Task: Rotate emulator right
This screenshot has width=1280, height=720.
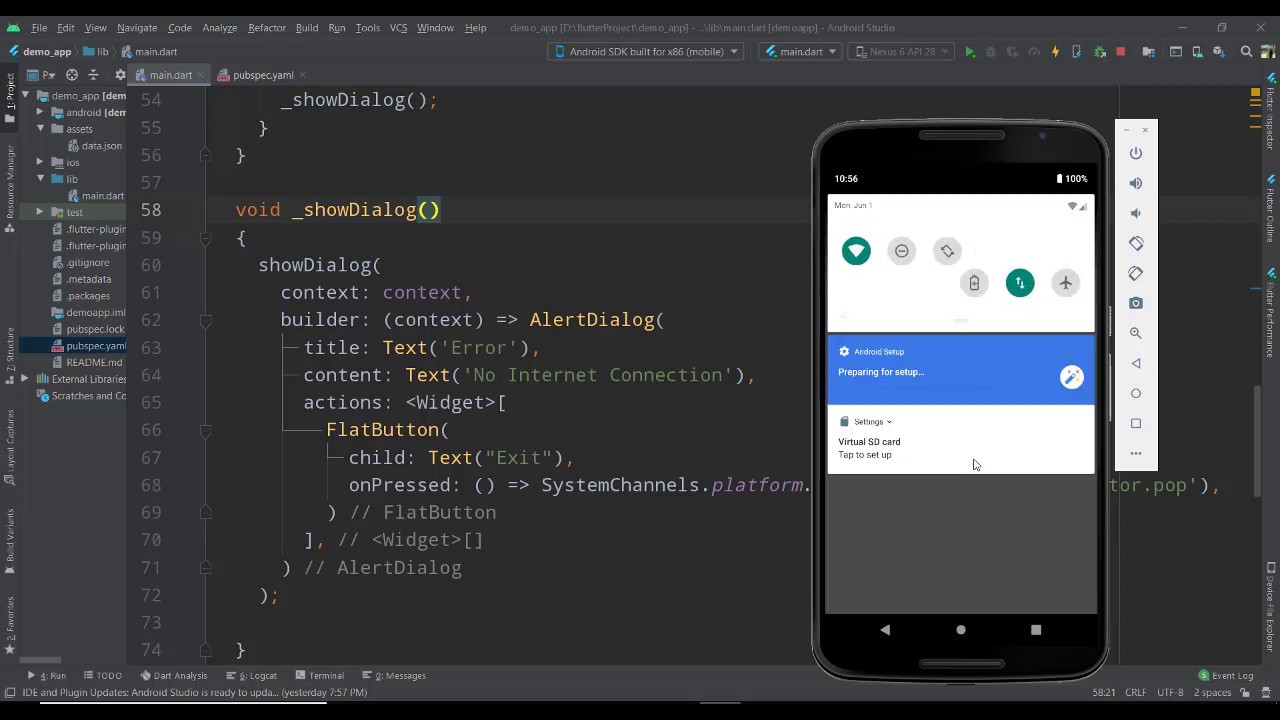Action: (x=1136, y=273)
